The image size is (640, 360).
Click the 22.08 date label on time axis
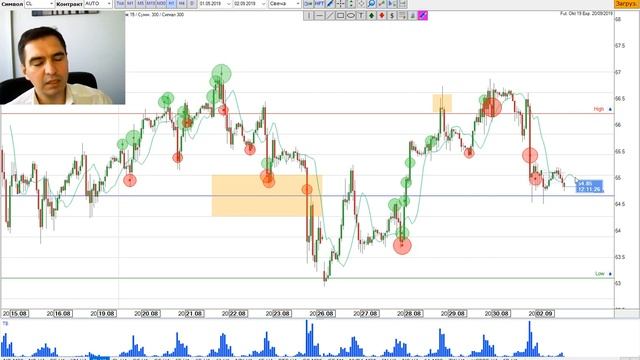click(x=238, y=313)
